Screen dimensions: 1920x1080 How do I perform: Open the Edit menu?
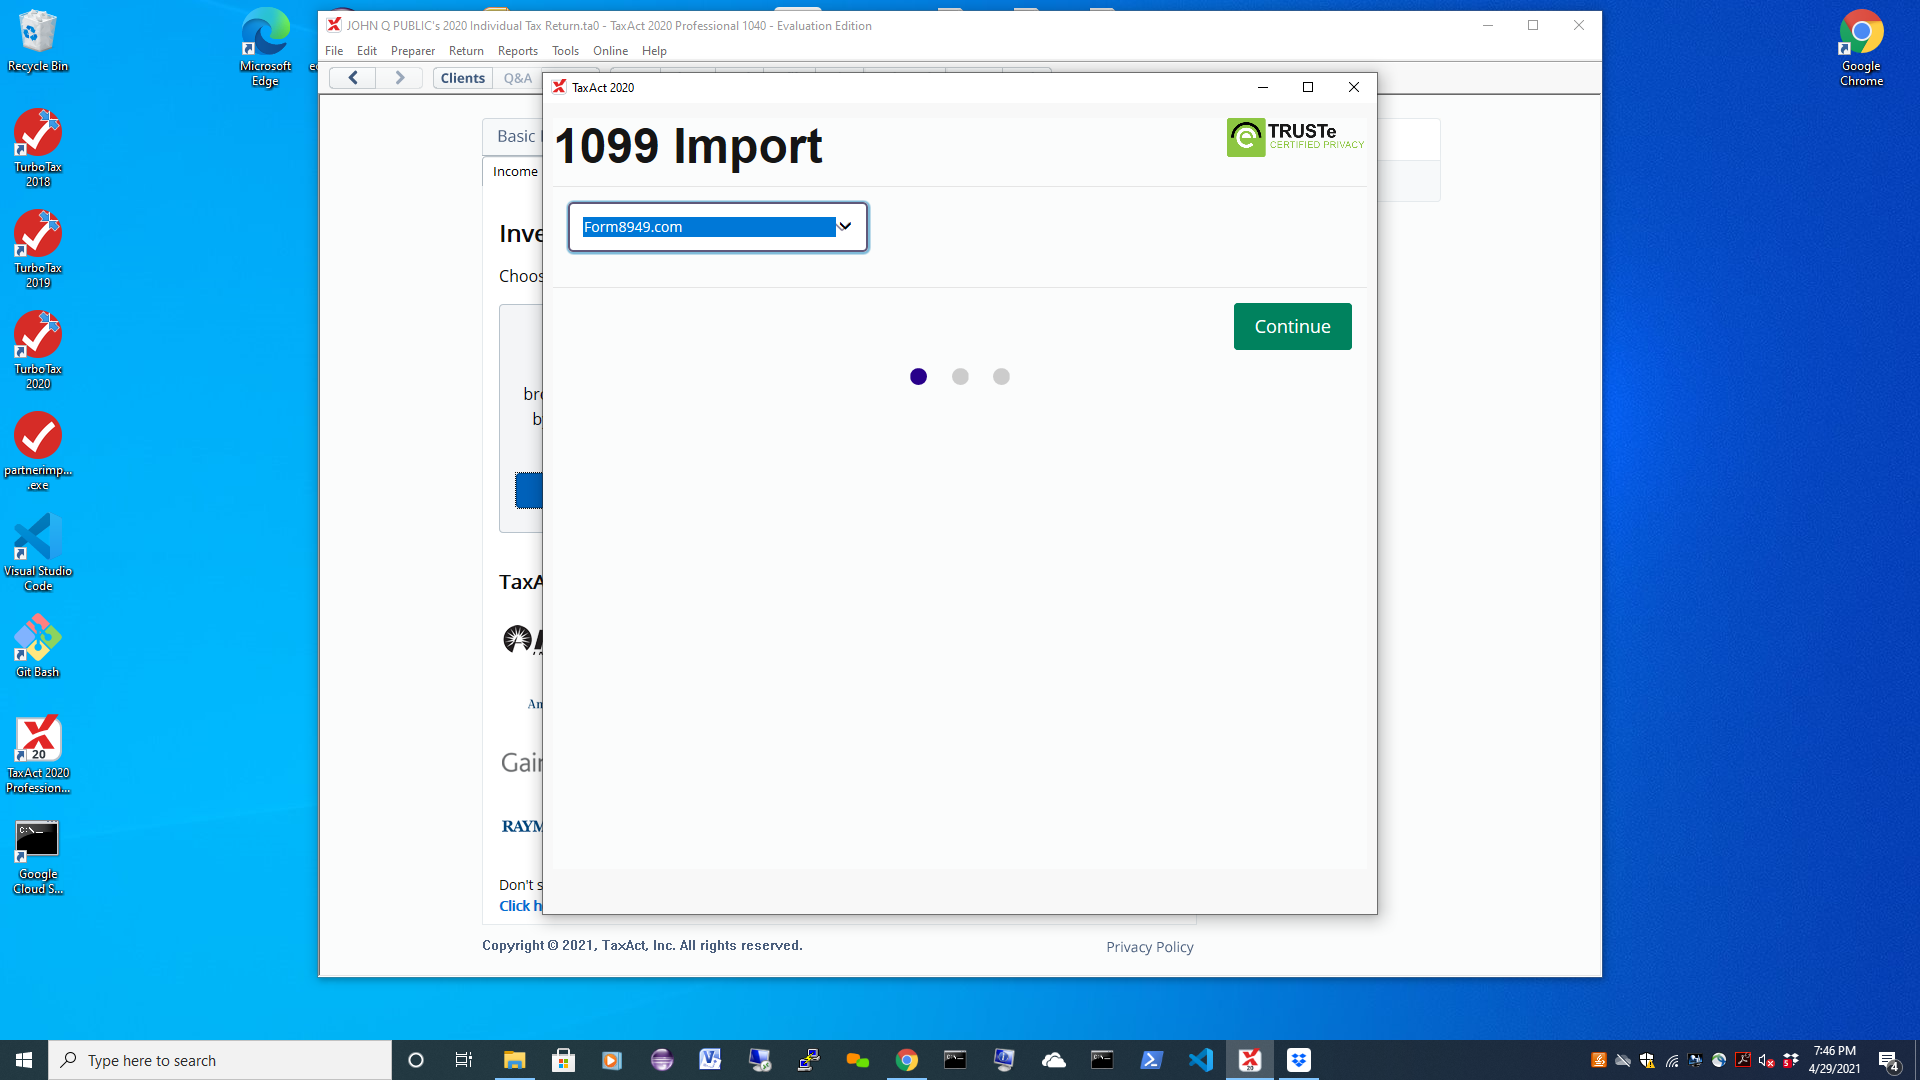point(367,51)
